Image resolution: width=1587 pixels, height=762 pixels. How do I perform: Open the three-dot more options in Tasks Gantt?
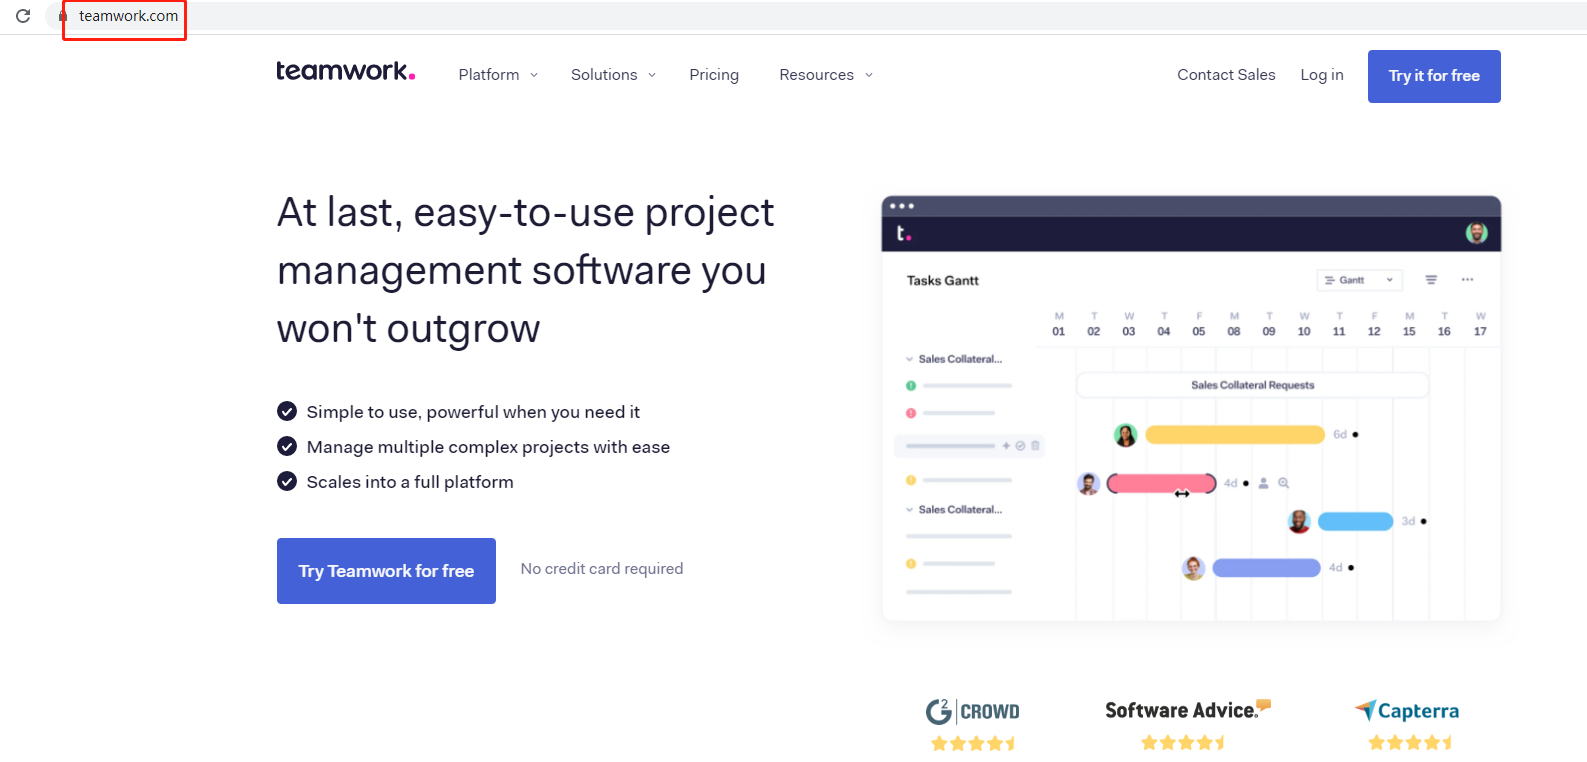[x=1467, y=280]
